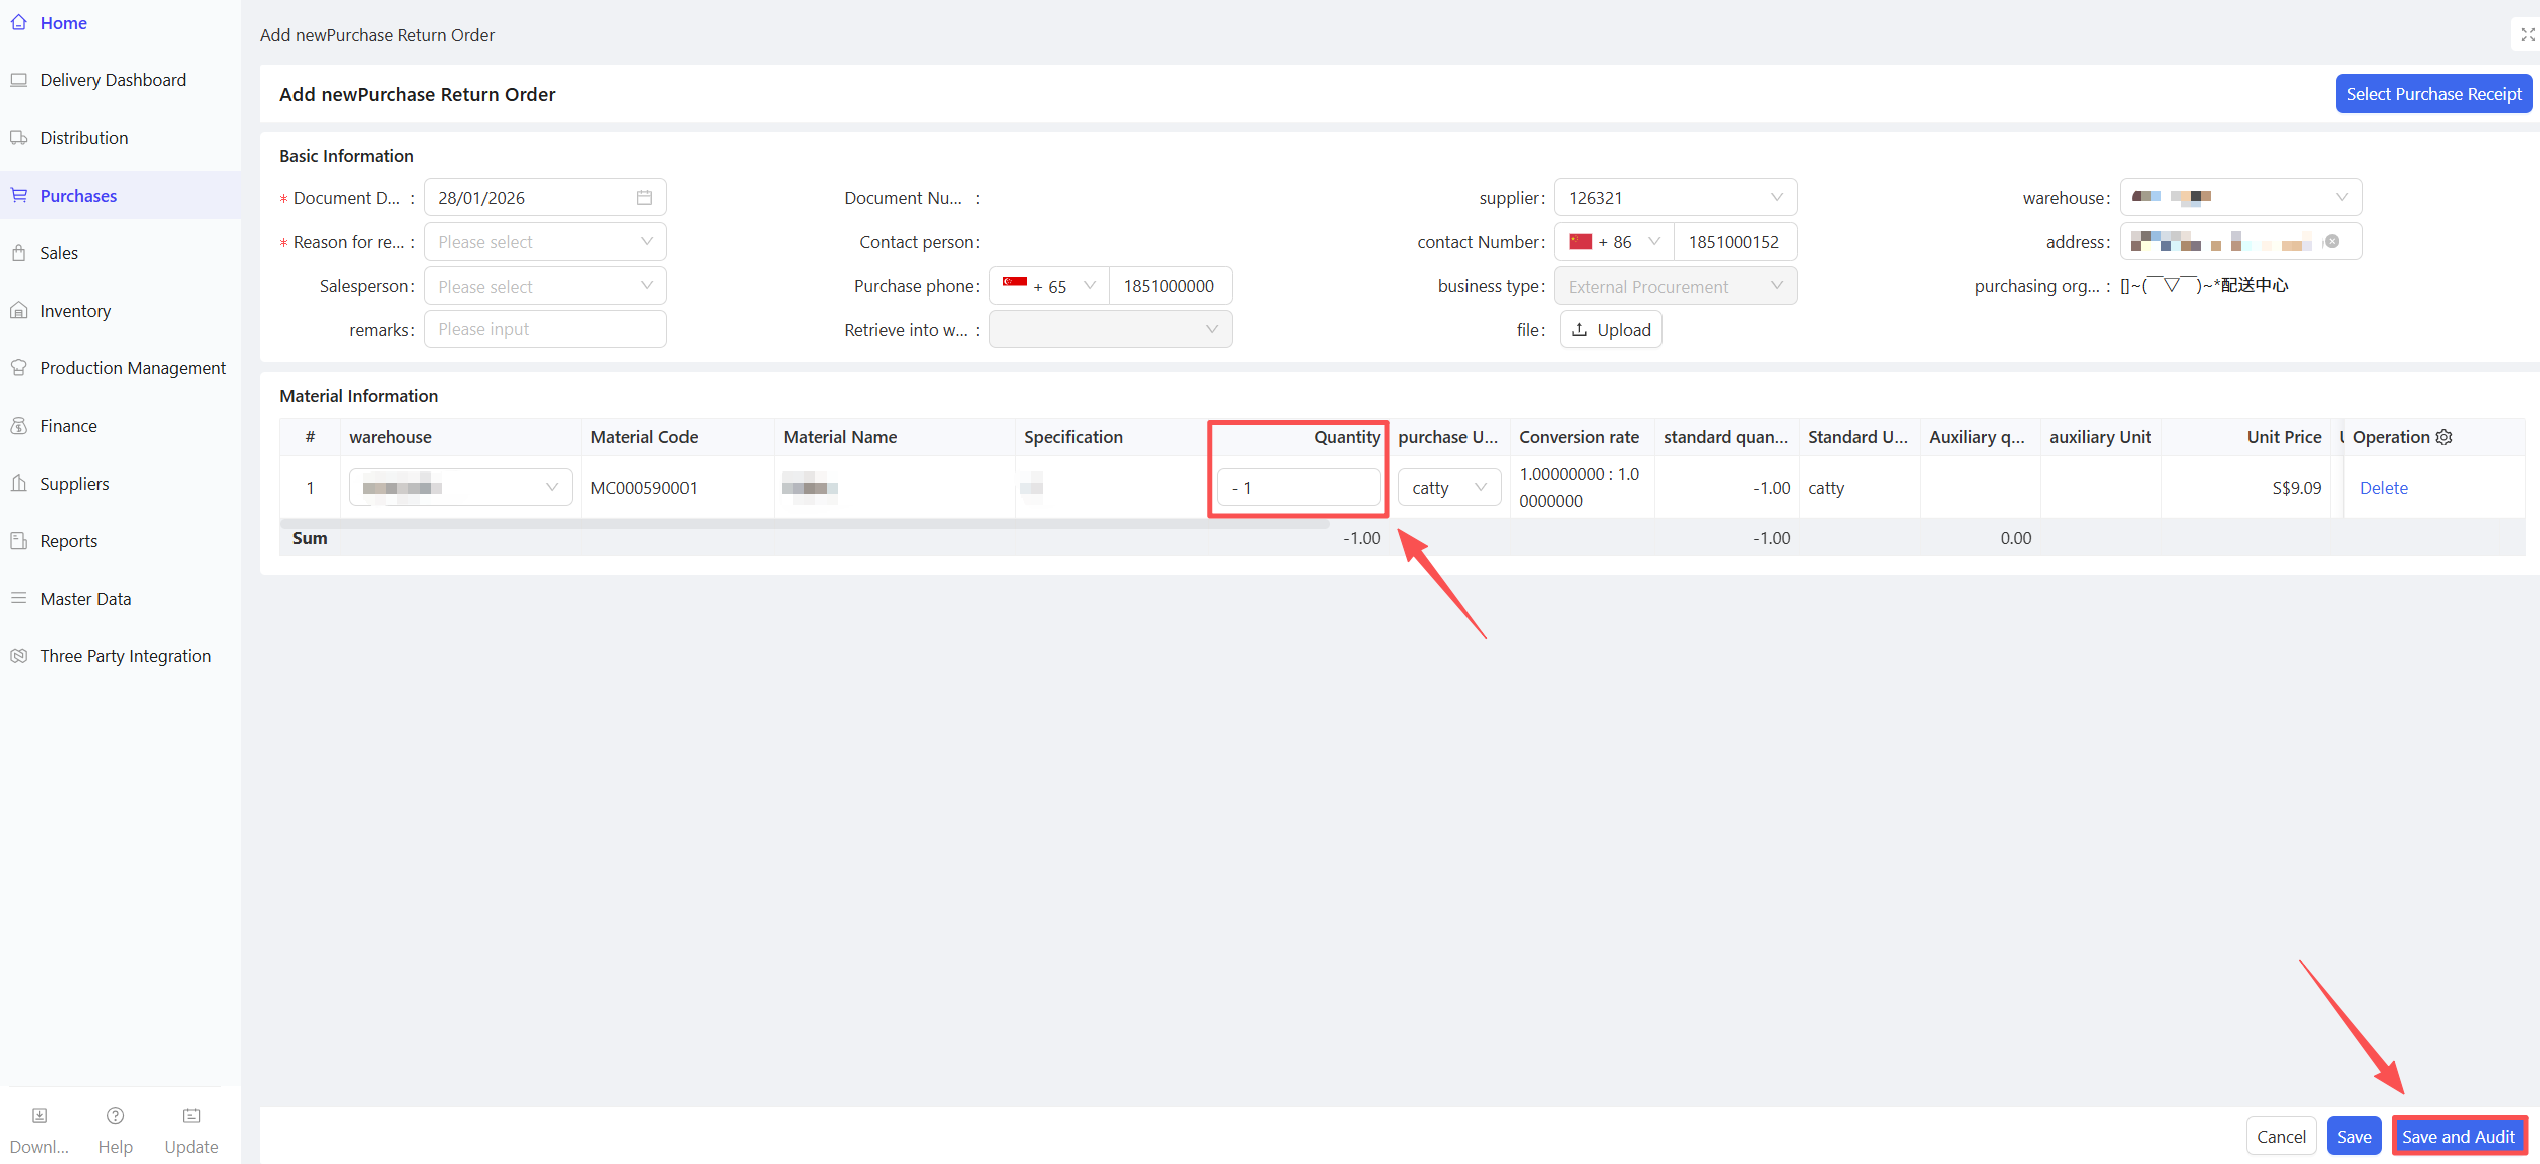This screenshot has height=1164, width=2540.
Task: Click the Update icon in bottom sidebar
Action: (x=191, y=1116)
